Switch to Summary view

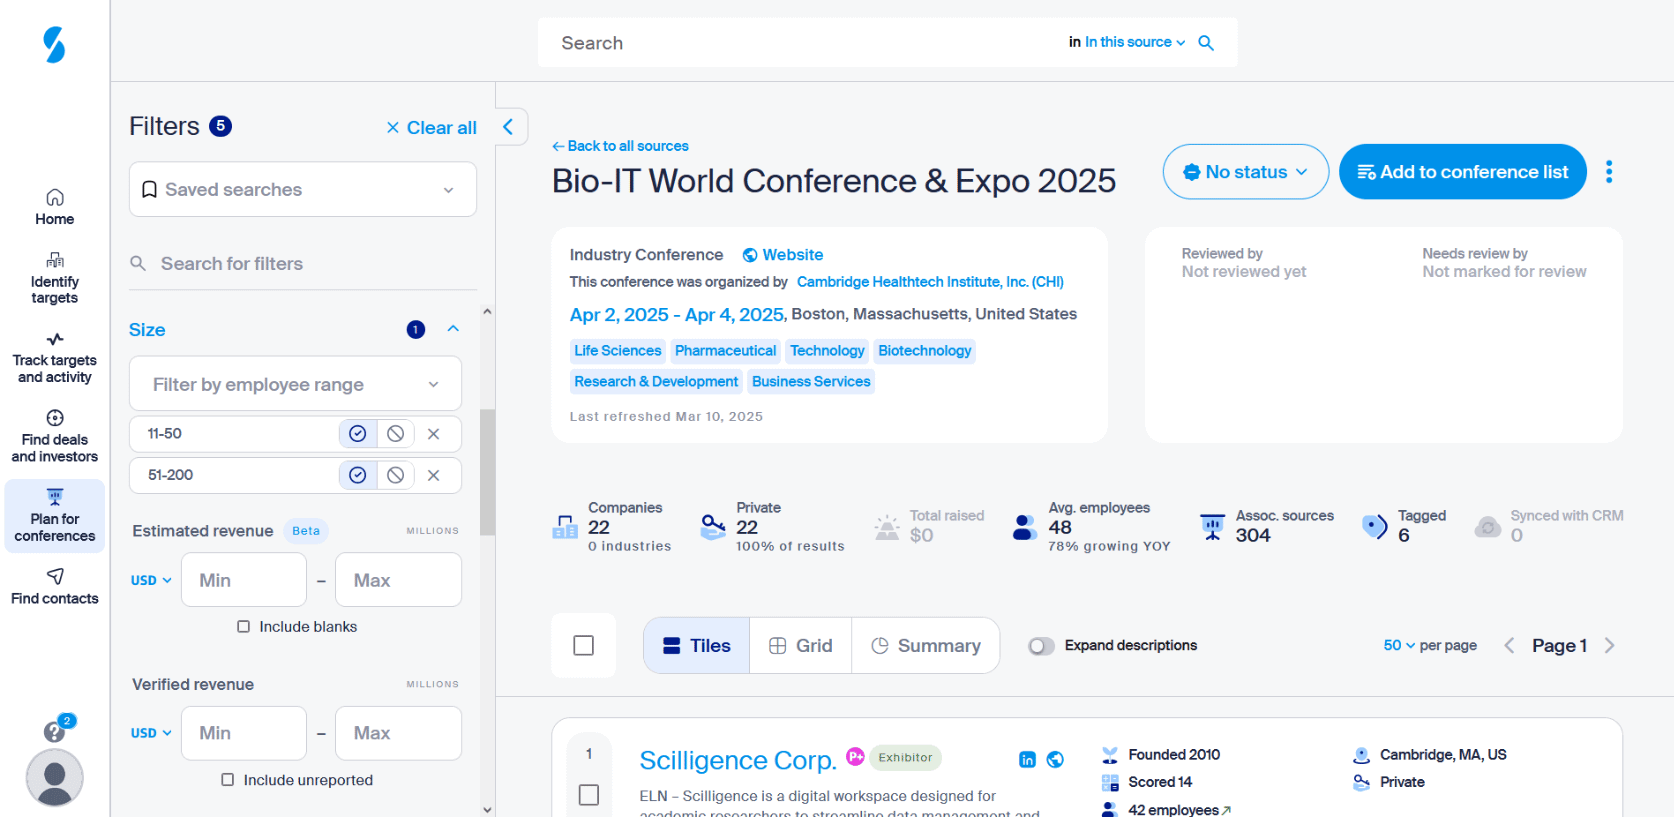click(926, 646)
